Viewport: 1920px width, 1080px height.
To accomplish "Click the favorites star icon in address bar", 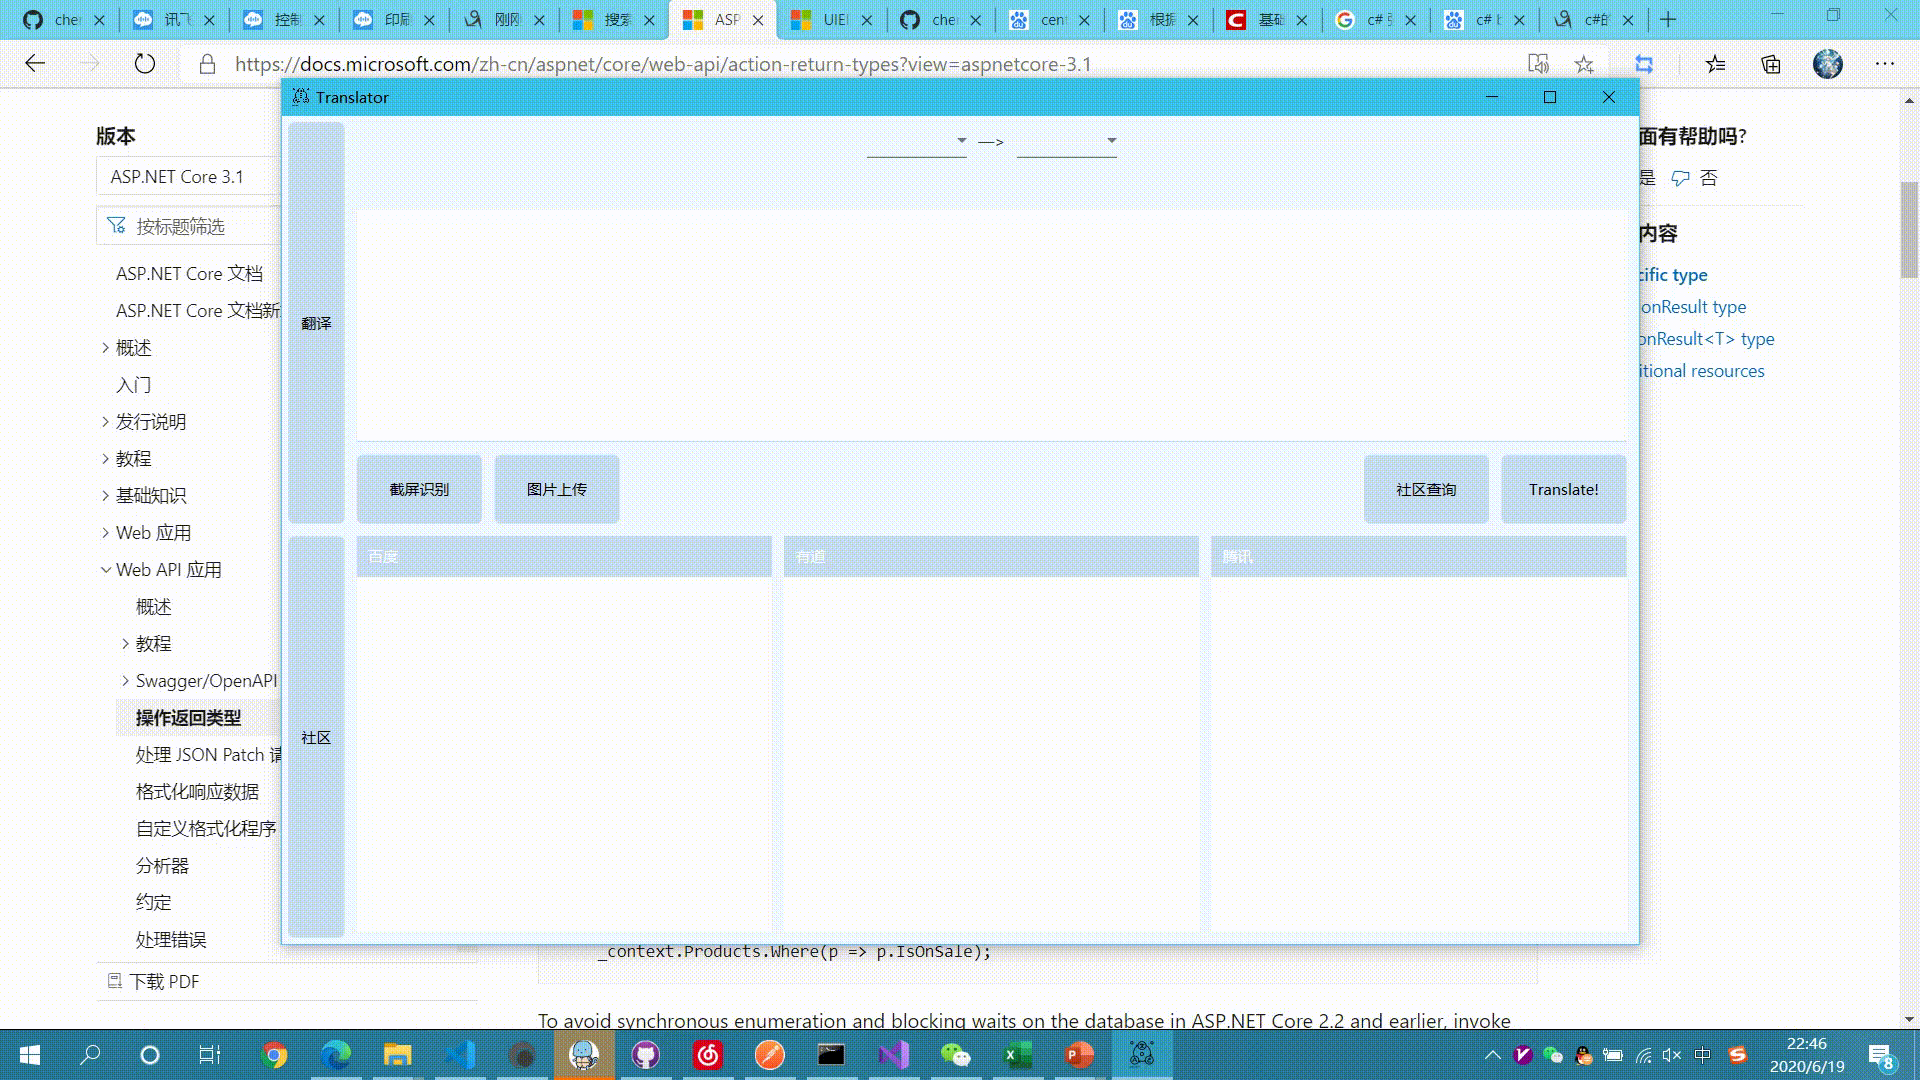I will (x=1584, y=64).
